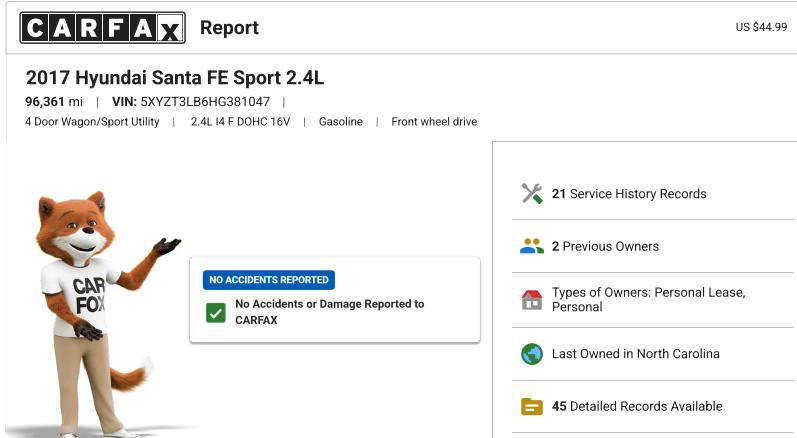This screenshot has width=797, height=438.
Task: Click the folder detailed records icon
Action: (x=532, y=406)
